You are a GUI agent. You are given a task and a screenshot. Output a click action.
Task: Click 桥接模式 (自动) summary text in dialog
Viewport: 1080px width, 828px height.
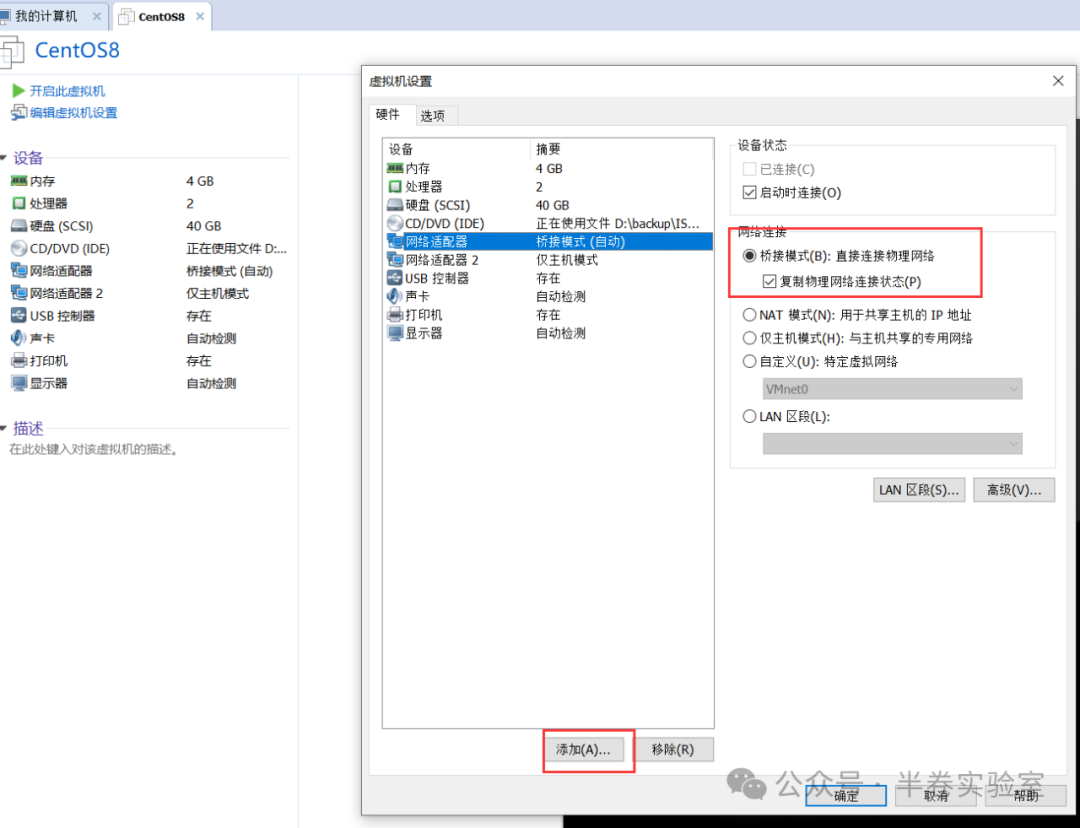[x=581, y=242]
